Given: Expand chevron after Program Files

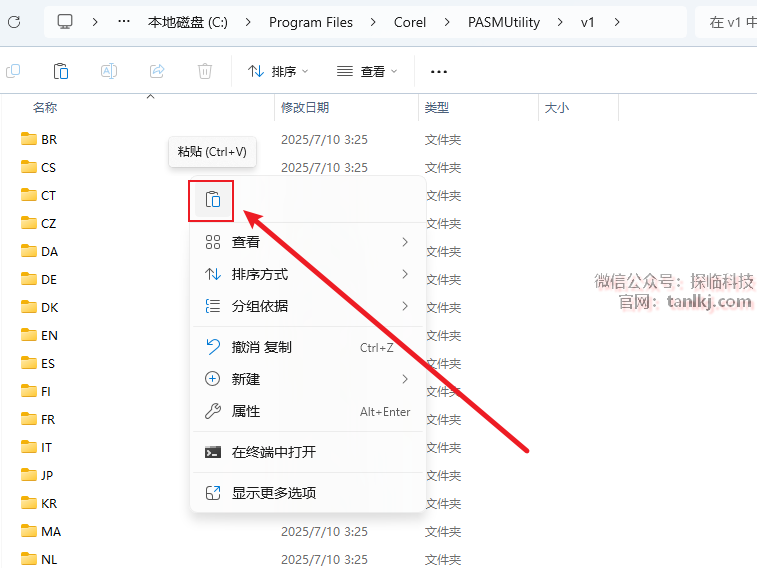Looking at the screenshot, I should click(373, 22).
